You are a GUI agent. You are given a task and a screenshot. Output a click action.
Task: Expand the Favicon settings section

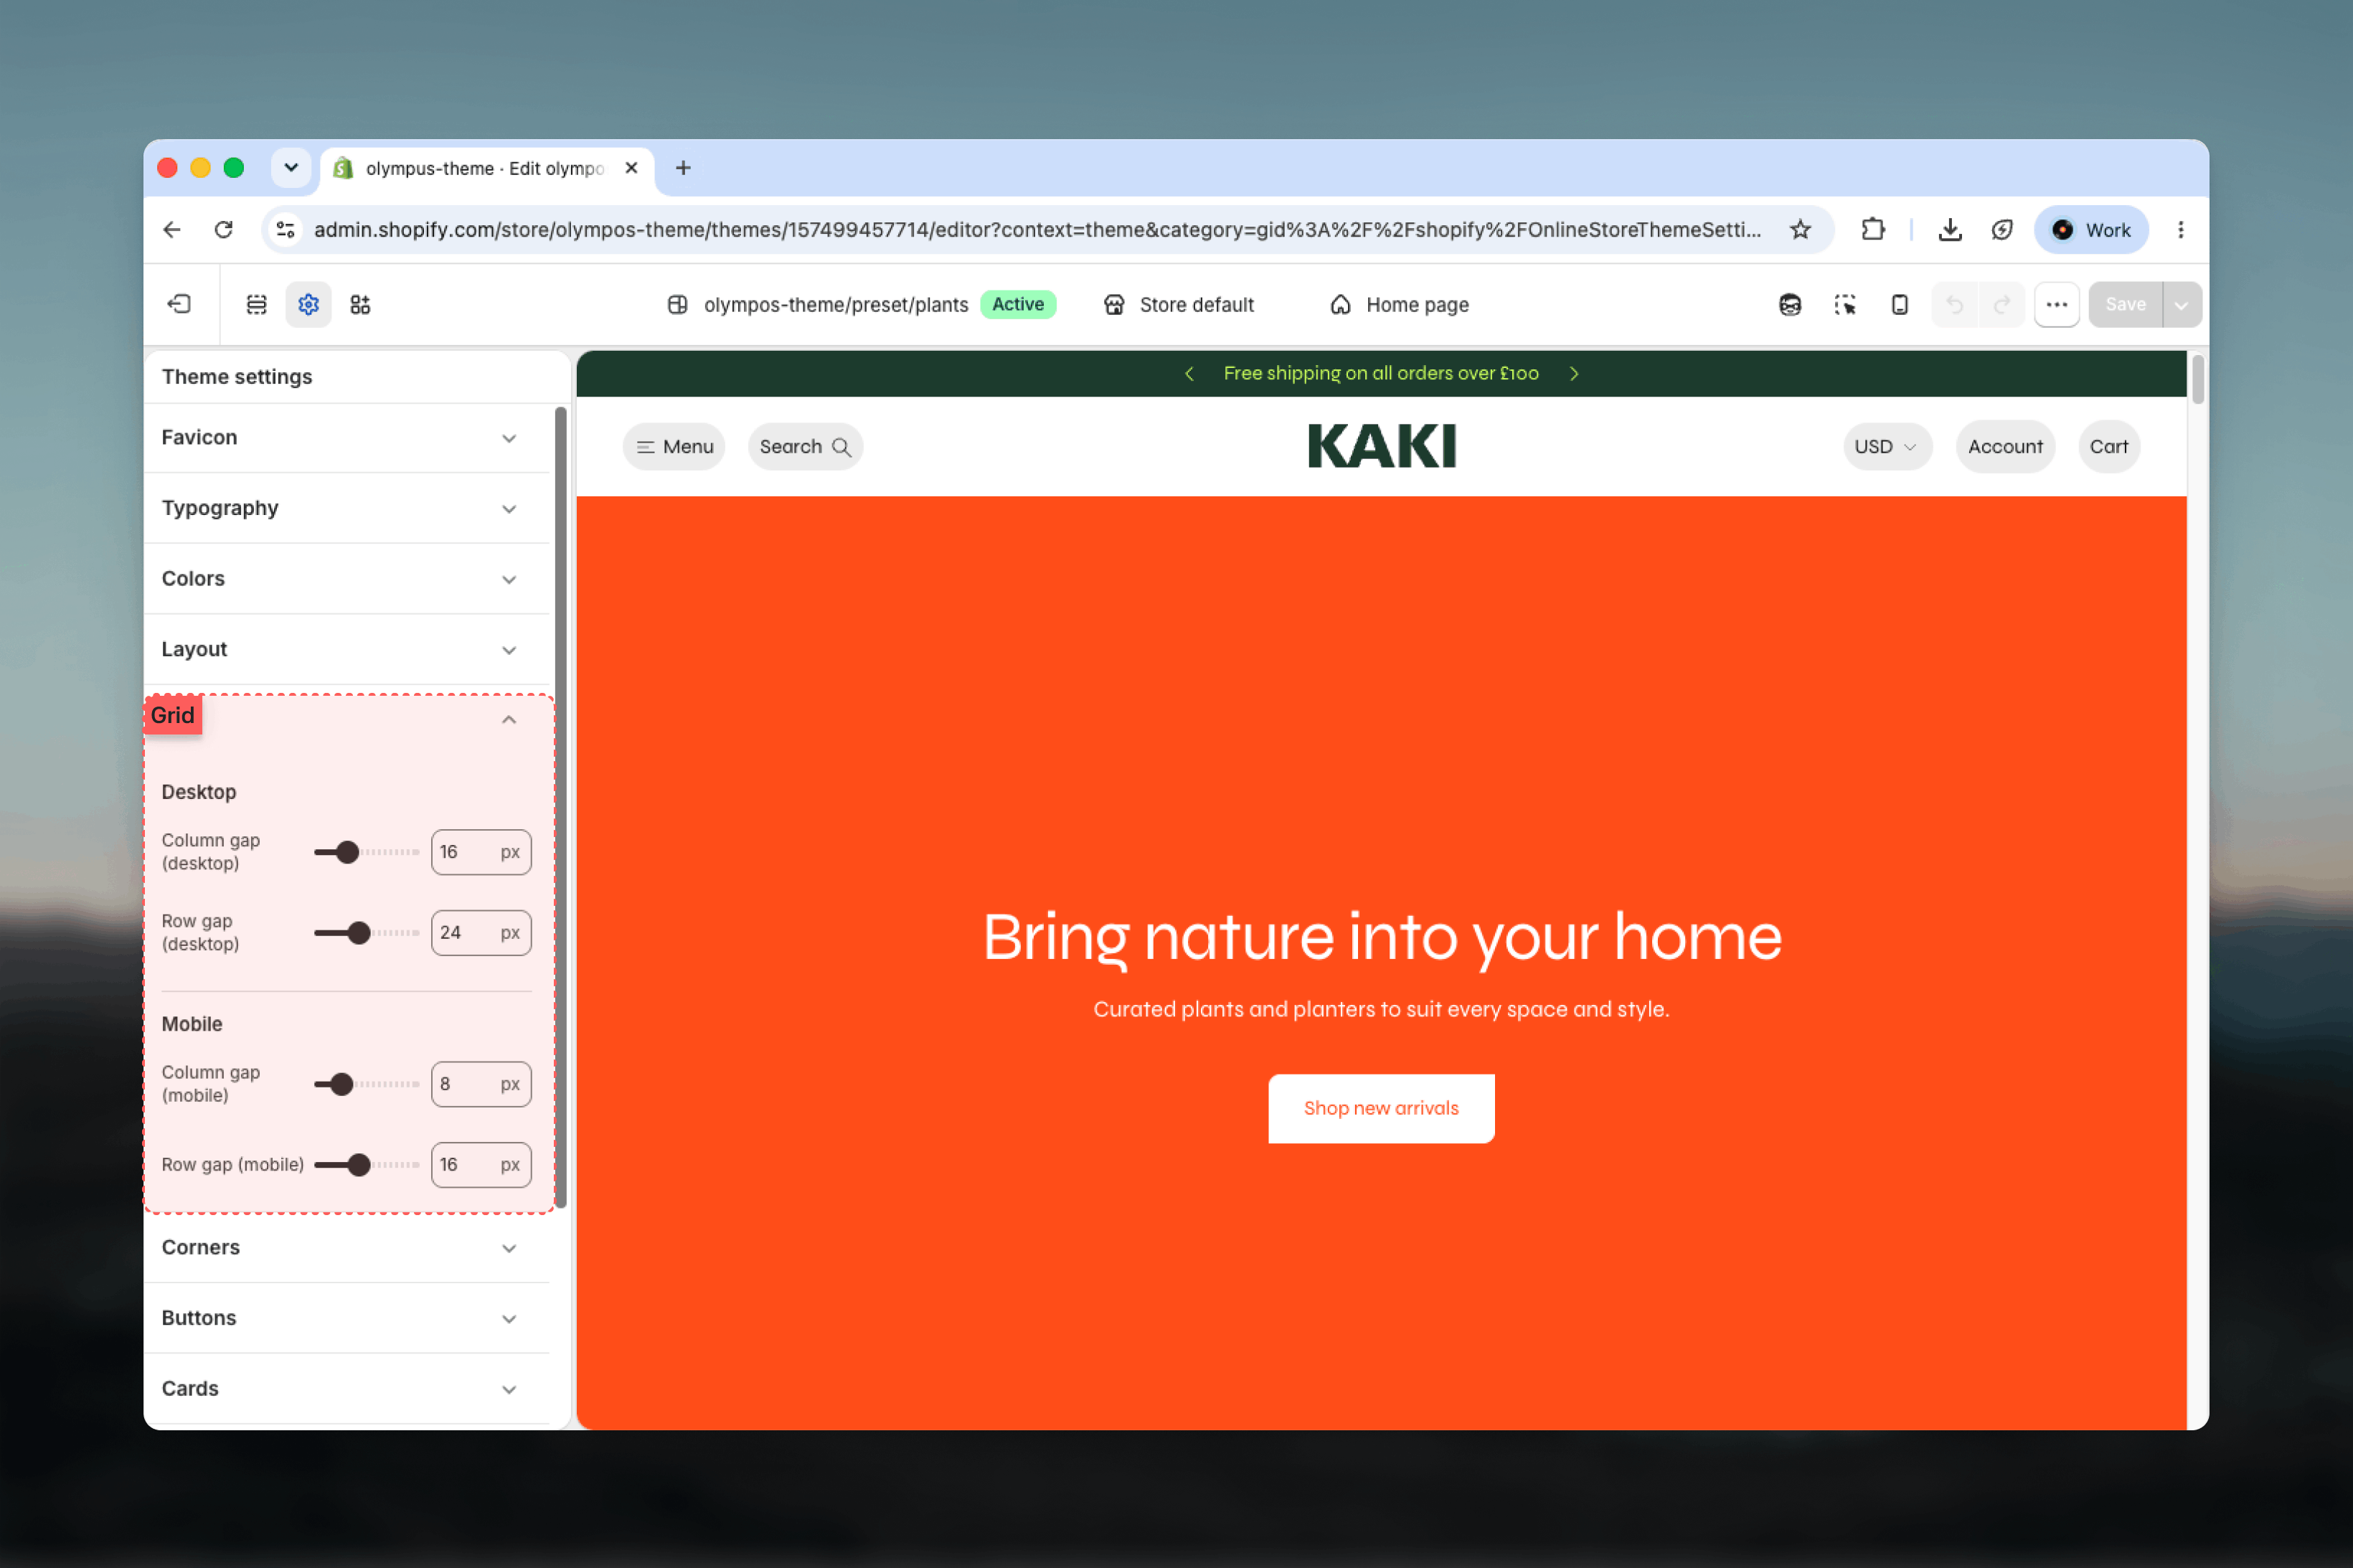pyautogui.click(x=347, y=438)
